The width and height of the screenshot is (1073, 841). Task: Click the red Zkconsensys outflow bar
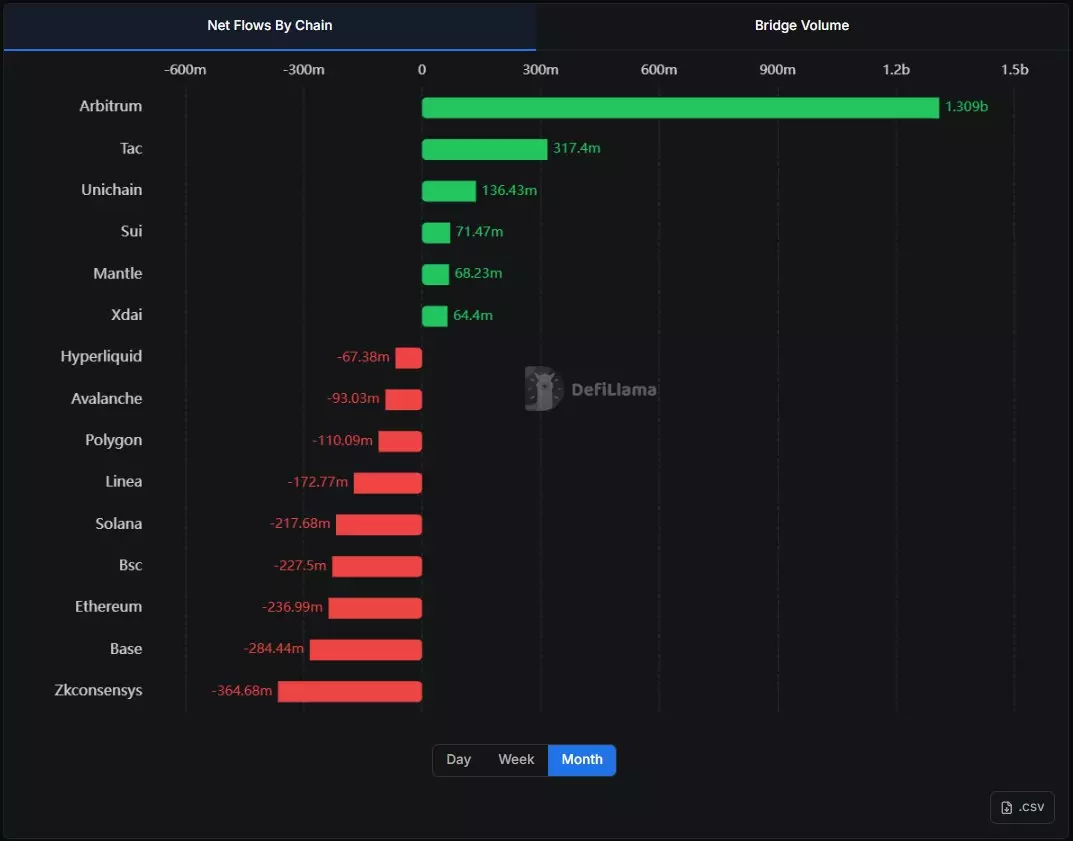click(350, 691)
